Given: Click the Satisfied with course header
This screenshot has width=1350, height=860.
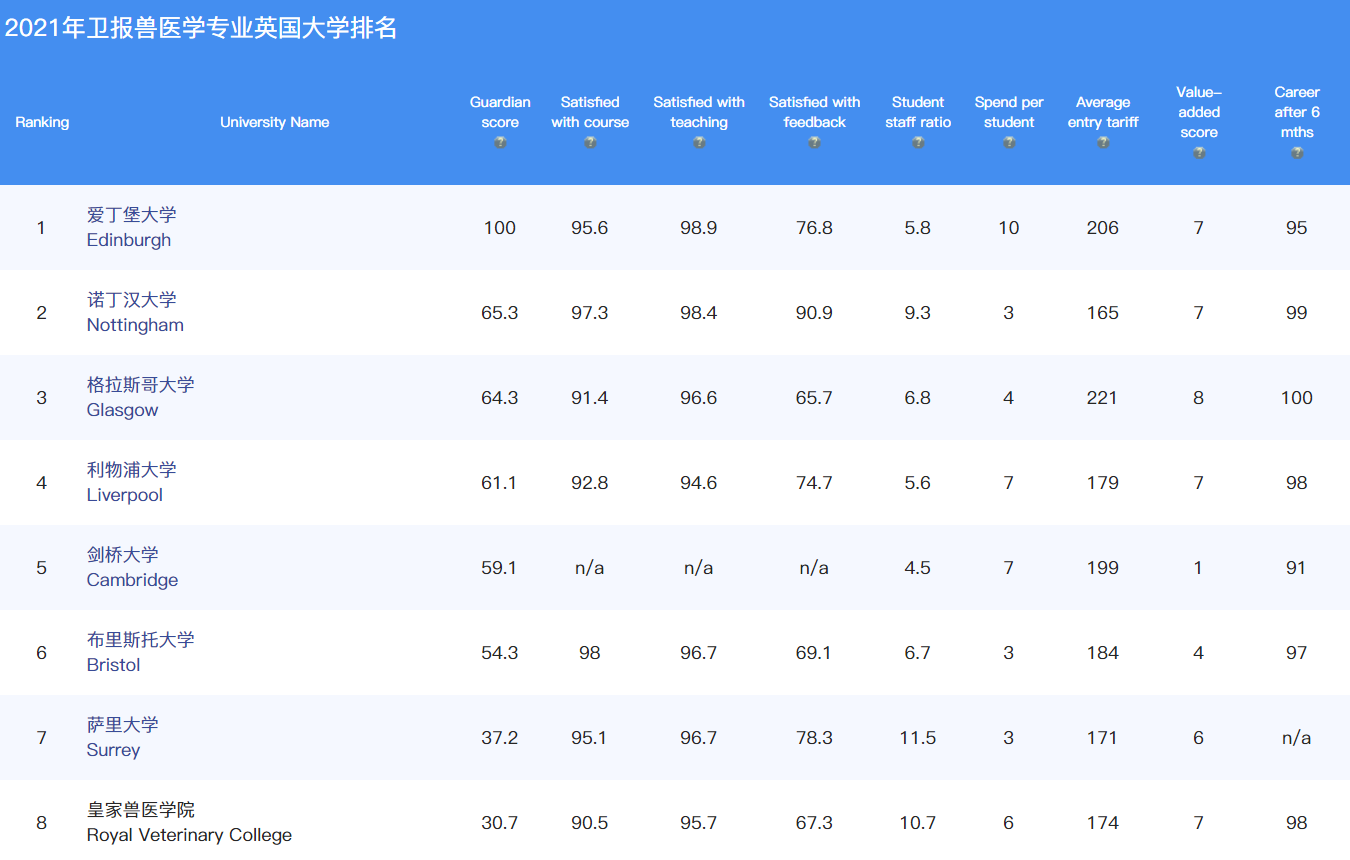Looking at the screenshot, I should 590,112.
